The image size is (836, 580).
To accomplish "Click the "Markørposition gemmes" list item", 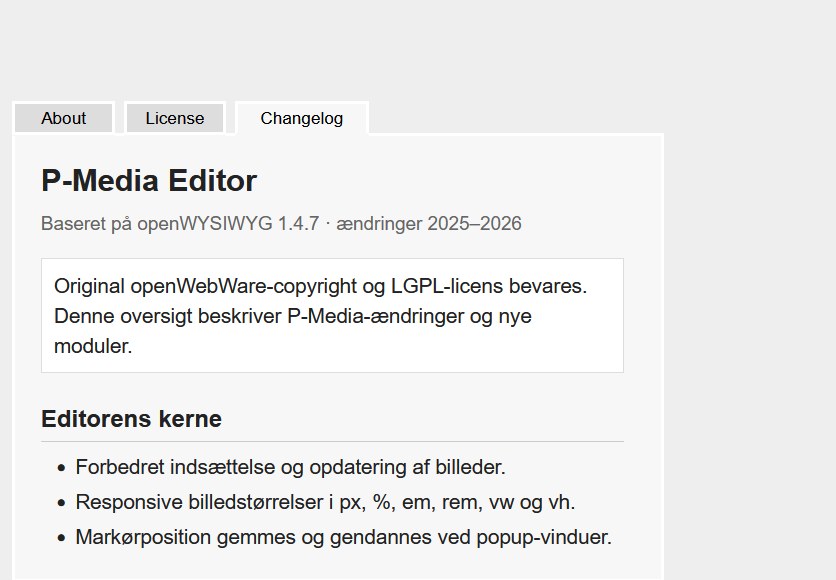I will click(x=343, y=537).
